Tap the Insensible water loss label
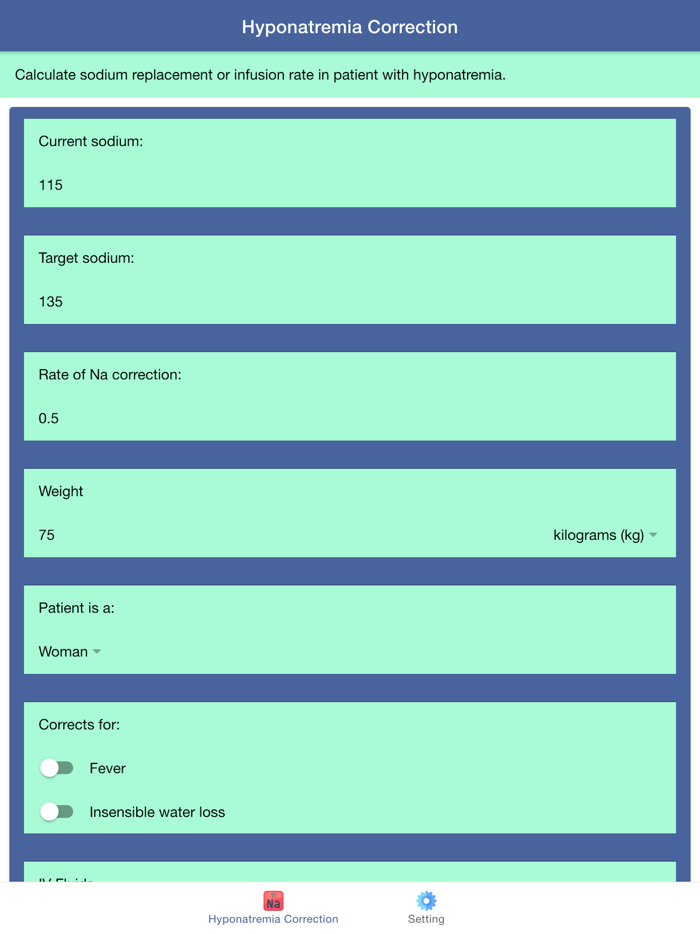The height and width of the screenshot is (934, 700). coord(157,812)
